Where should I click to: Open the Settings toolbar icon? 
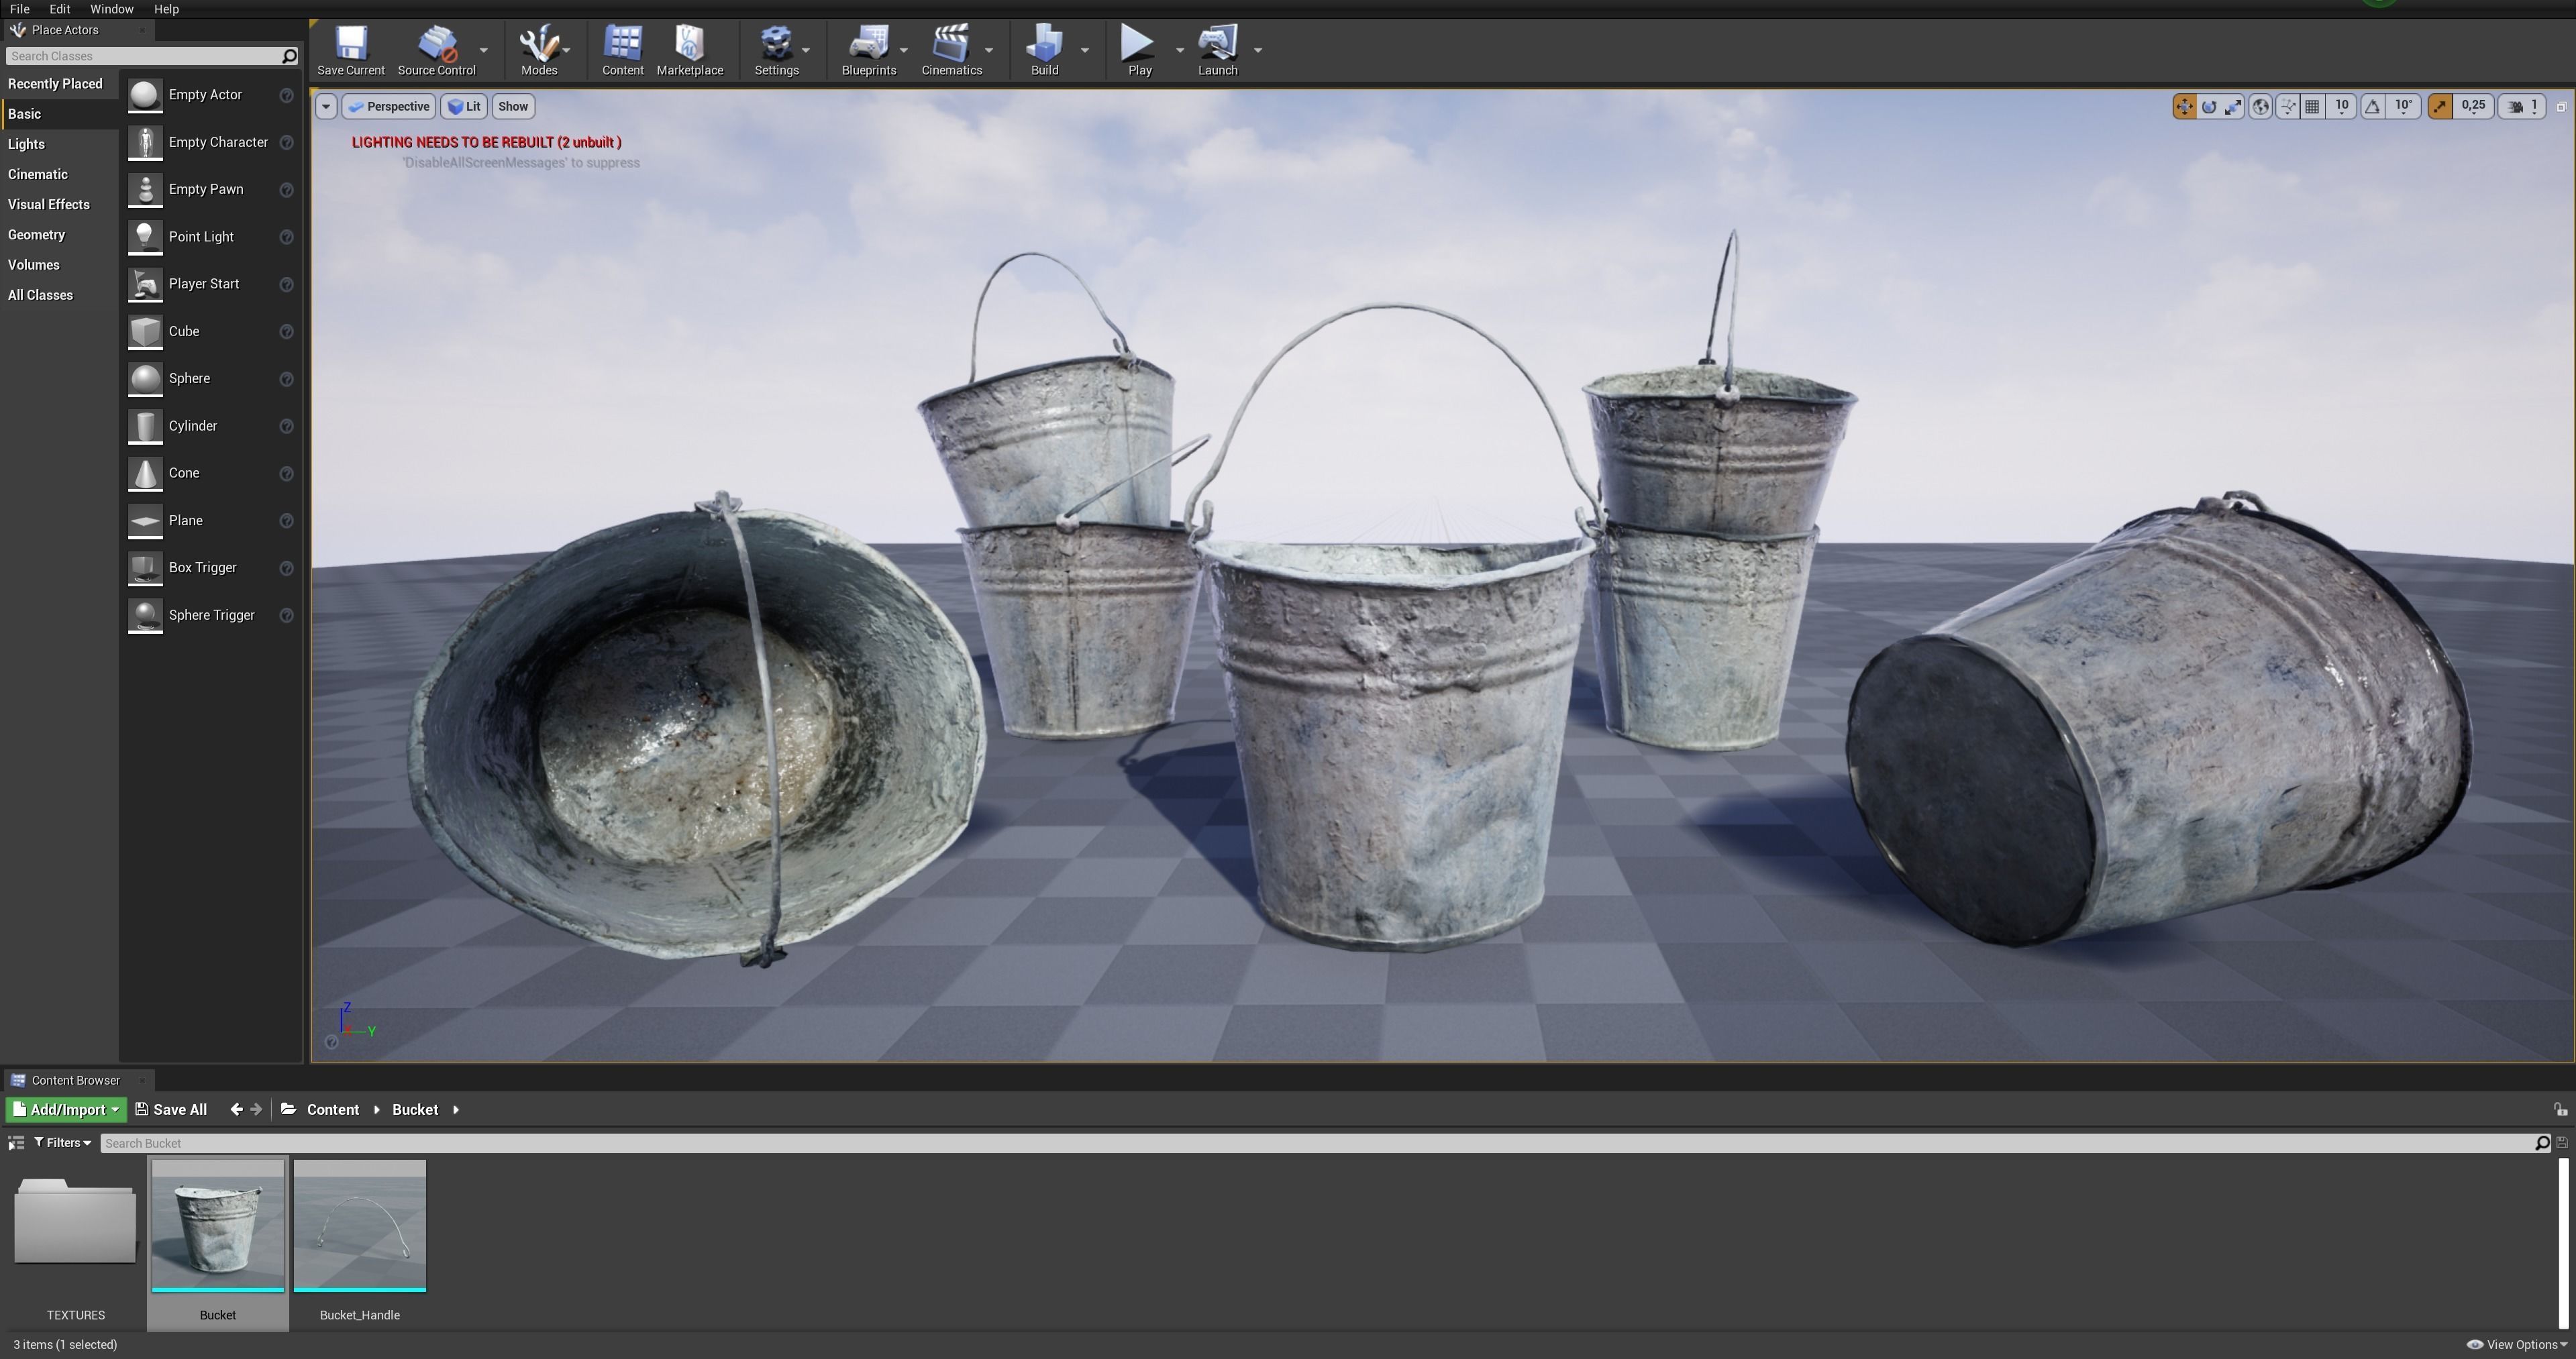point(776,44)
